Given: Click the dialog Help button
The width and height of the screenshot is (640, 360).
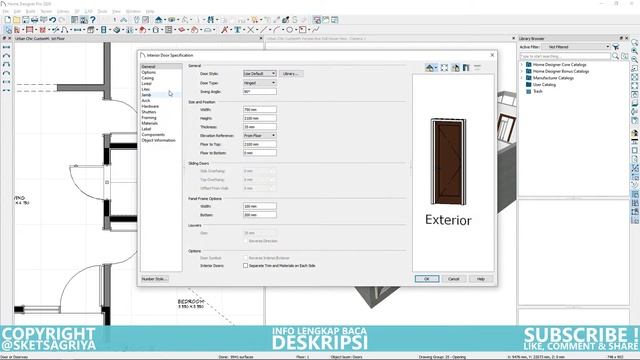Looking at the screenshot, I should (x=480, y=279).
